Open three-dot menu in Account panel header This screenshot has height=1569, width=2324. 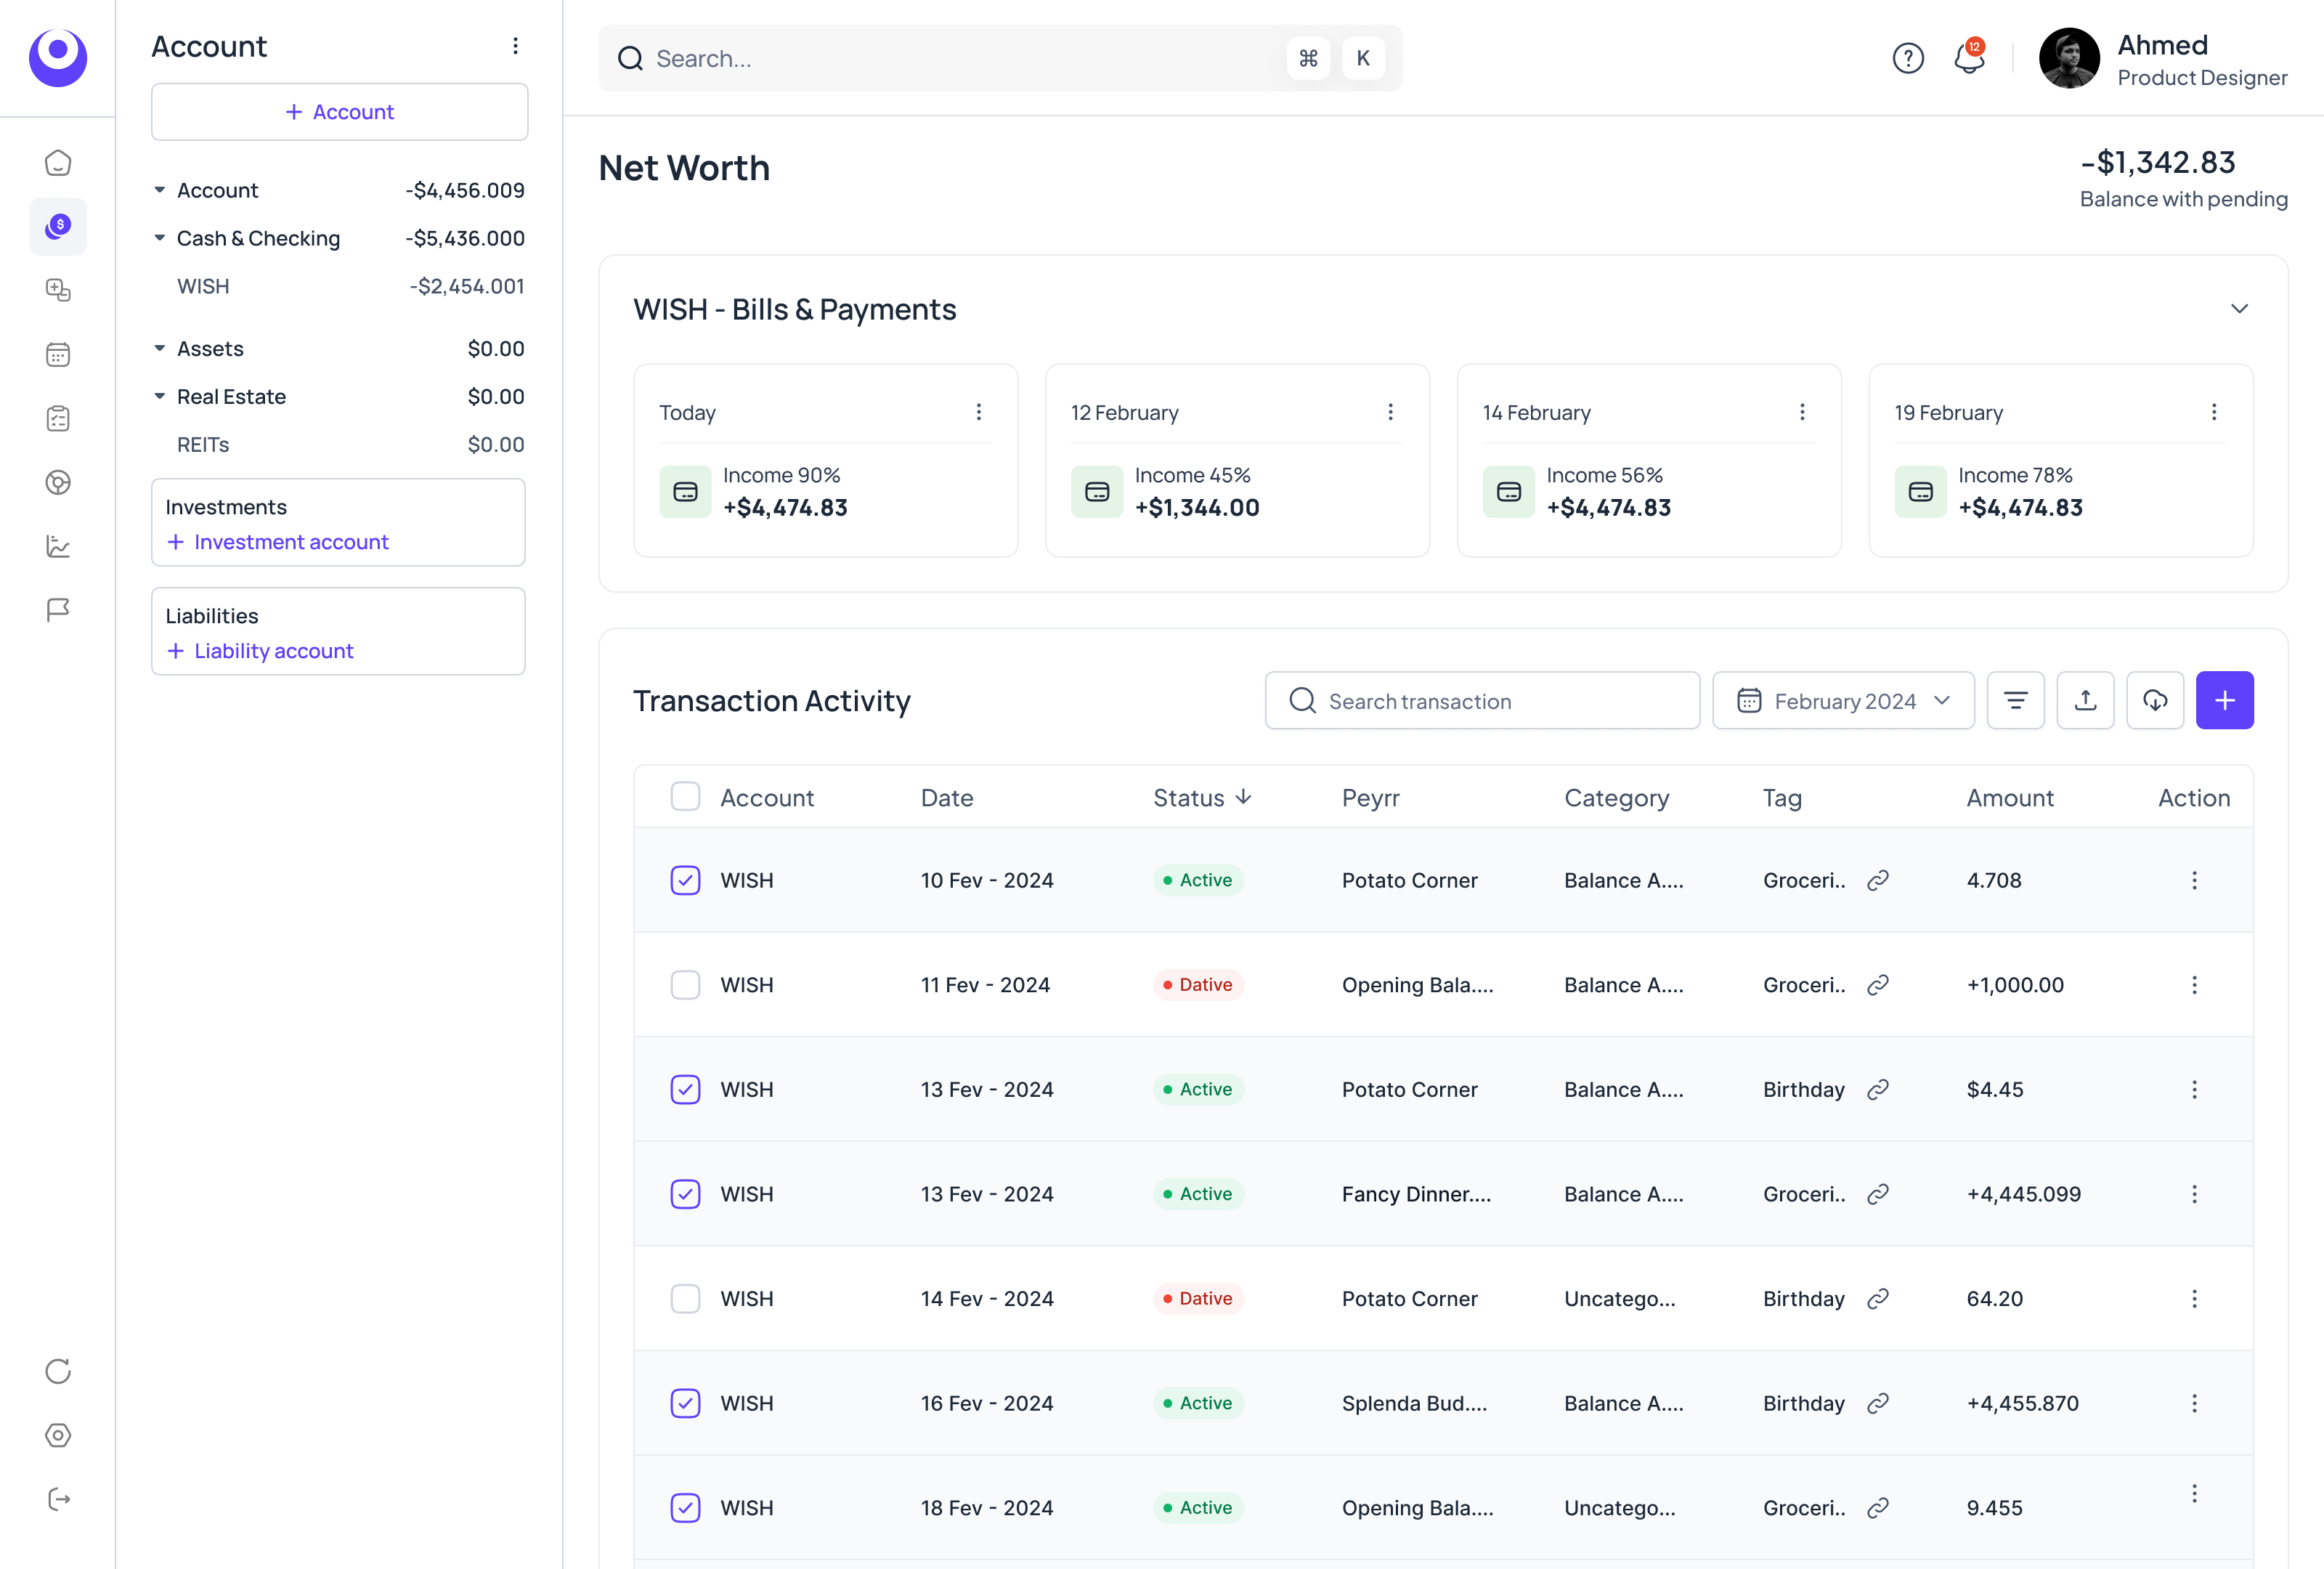tap(515, 46)
